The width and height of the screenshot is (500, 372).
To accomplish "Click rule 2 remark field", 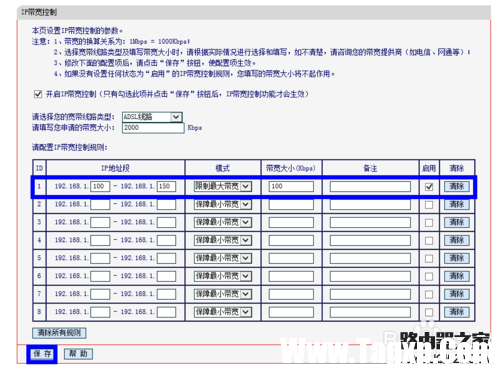I will (370, 204).
